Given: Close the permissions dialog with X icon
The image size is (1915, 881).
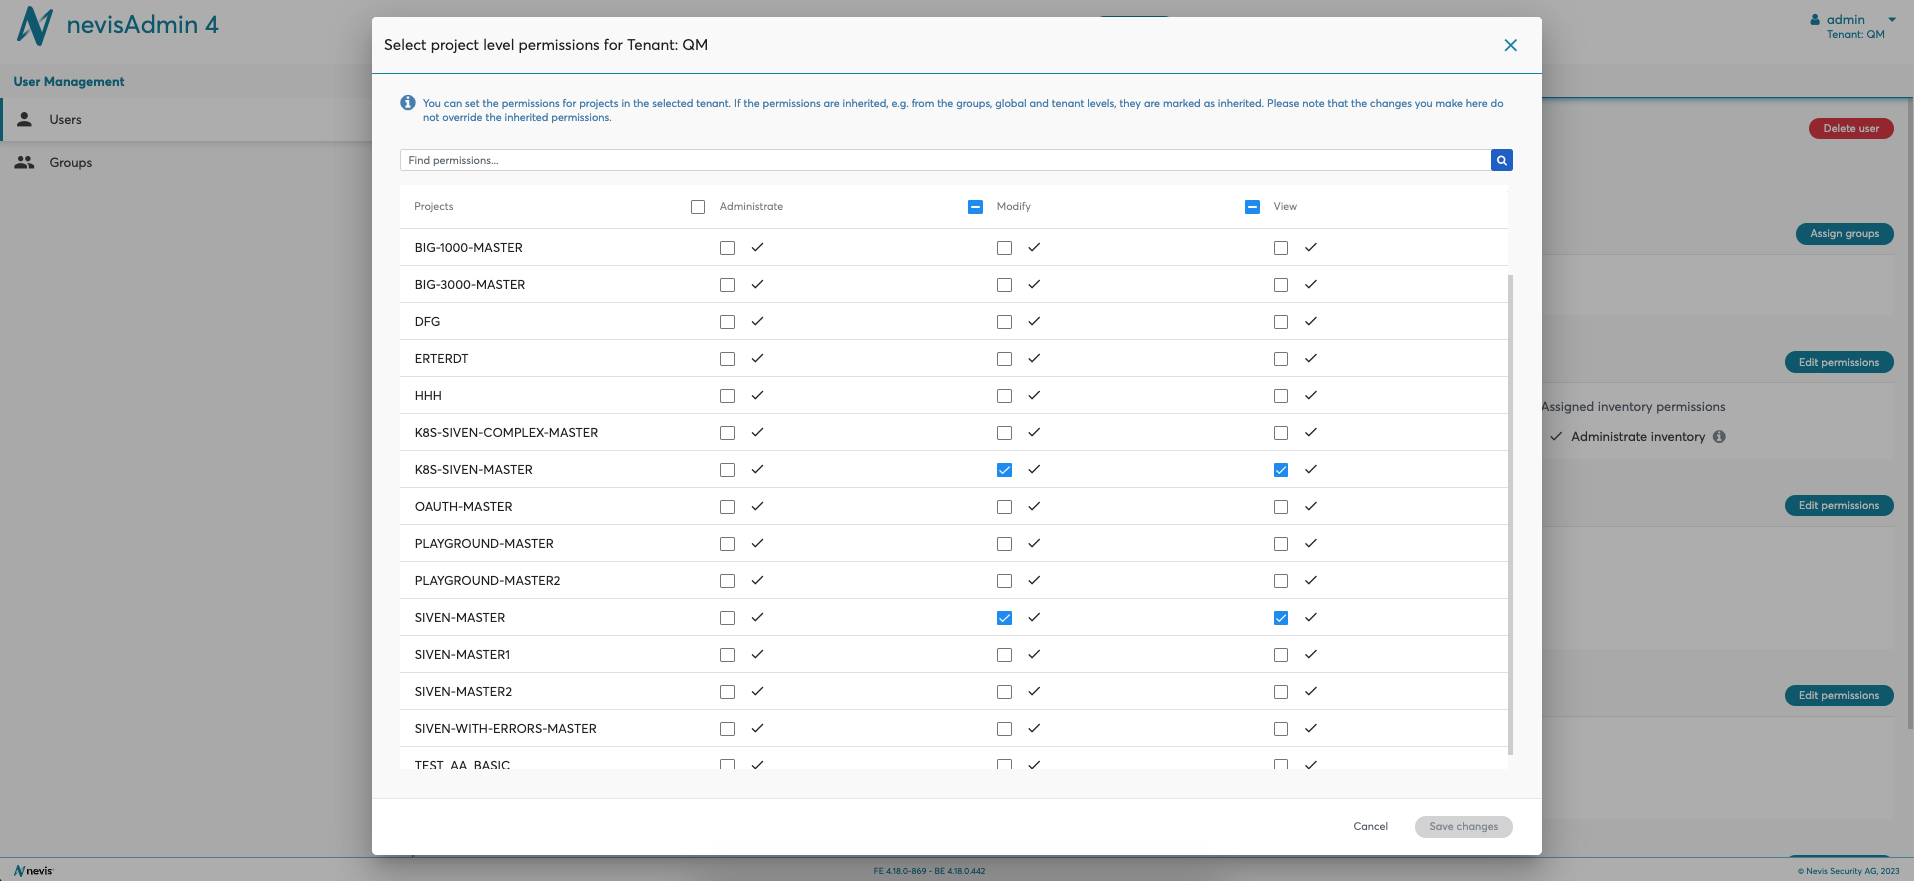Looking at the screenshot, I should (x=1510, y=45).
